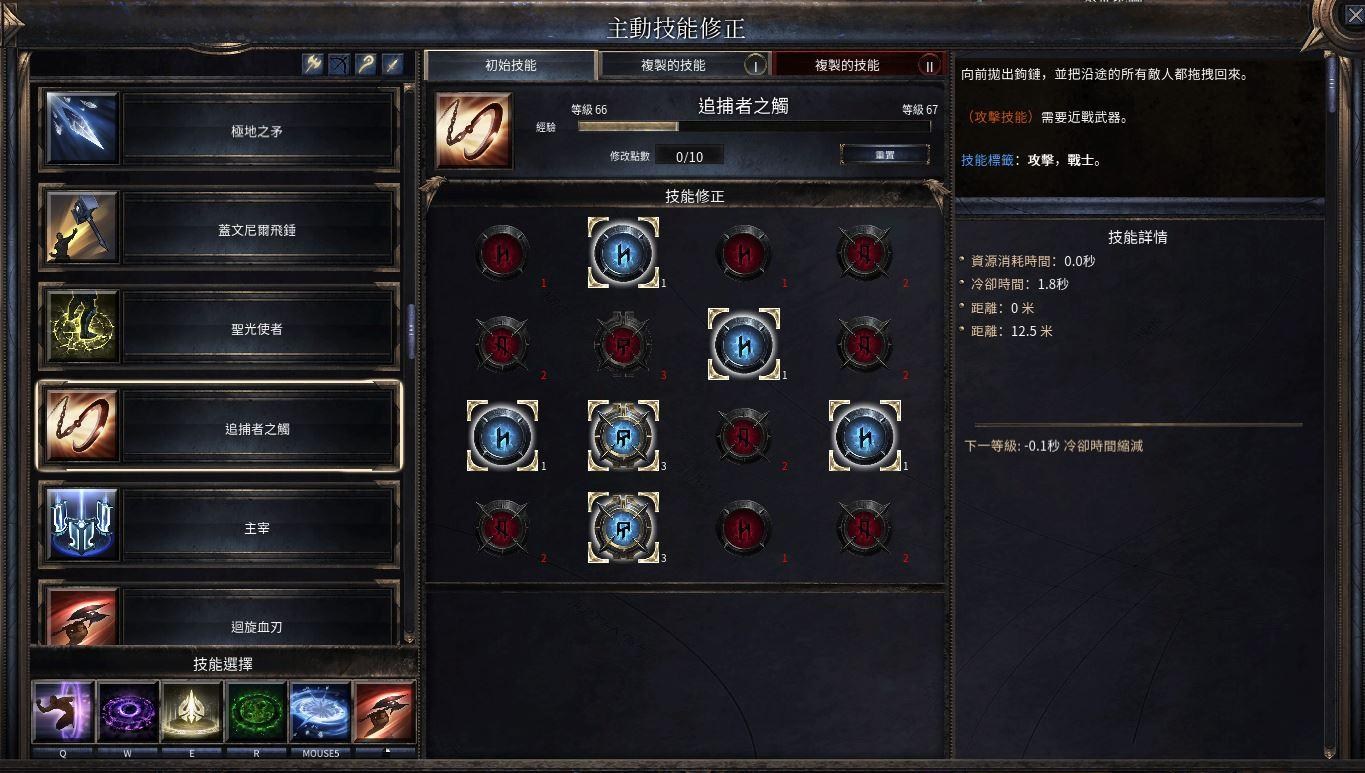Toggle the axe weapon filter icon
The width and height of the screenshot is (1365, 773).
(x=314, y=64)
